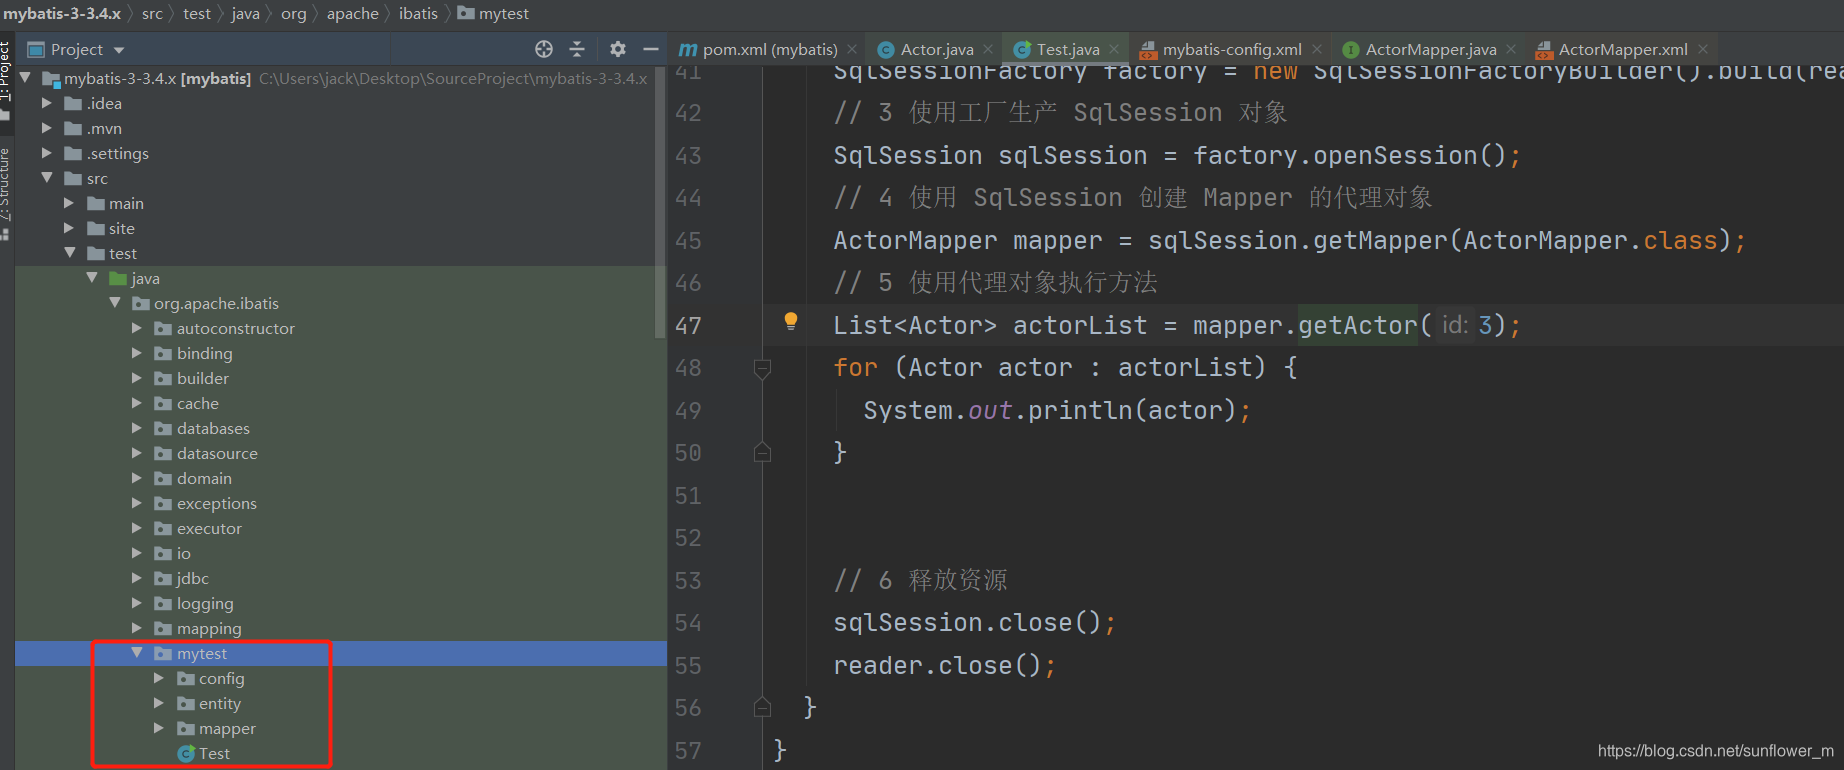Close the mybatis-config.xml tab

[1317, 49]
